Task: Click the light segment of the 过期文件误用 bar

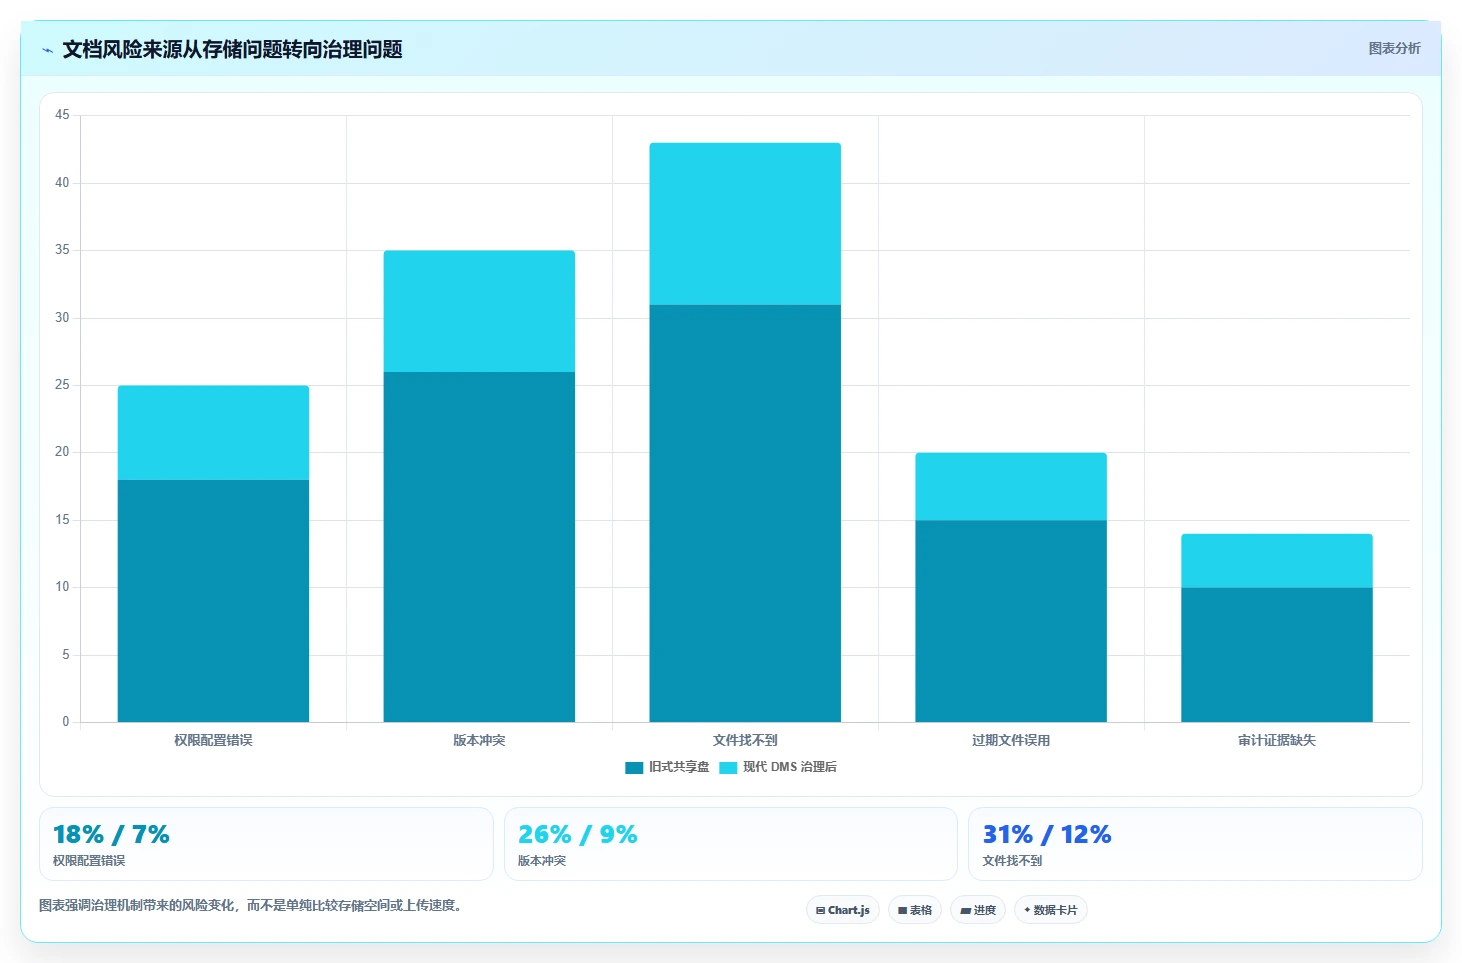Action: click(x=1011, y=487)
